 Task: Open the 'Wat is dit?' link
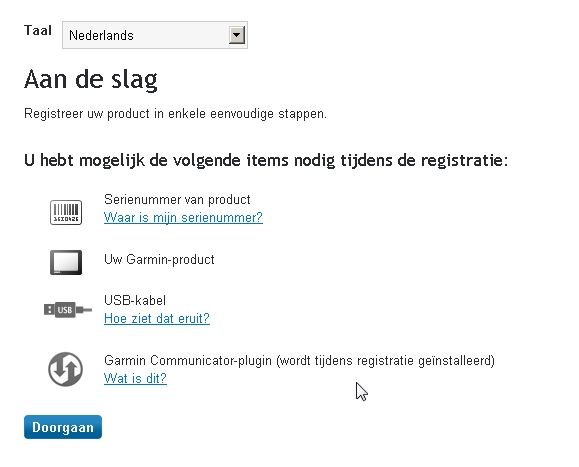pos(135,378)
